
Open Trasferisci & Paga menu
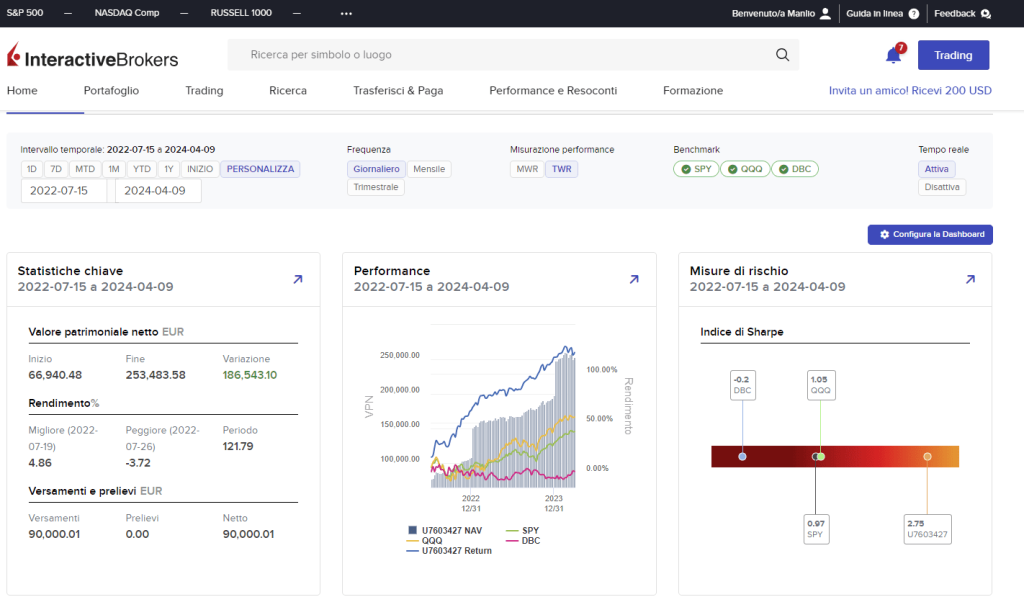tap(398, 91)
